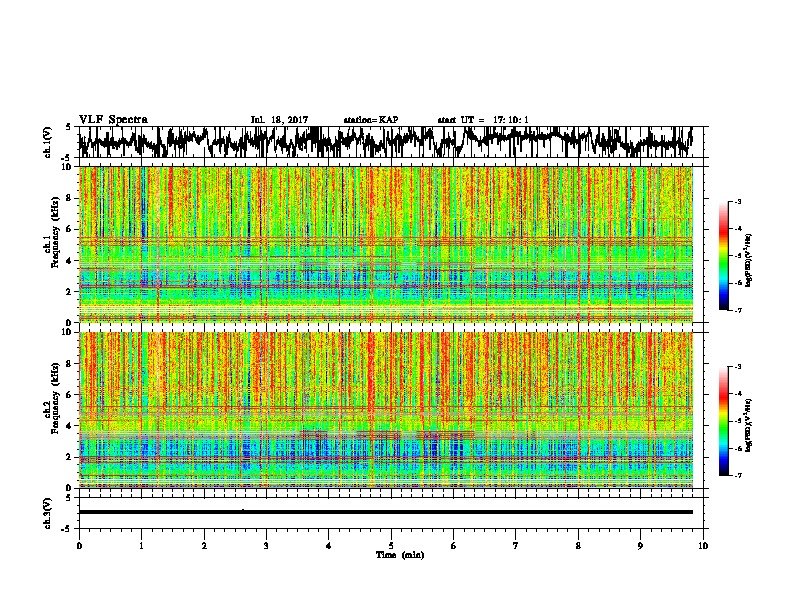Click the 6 minute tick label
The width and height of the screenshot is (792, 612).
coord(453,546)
